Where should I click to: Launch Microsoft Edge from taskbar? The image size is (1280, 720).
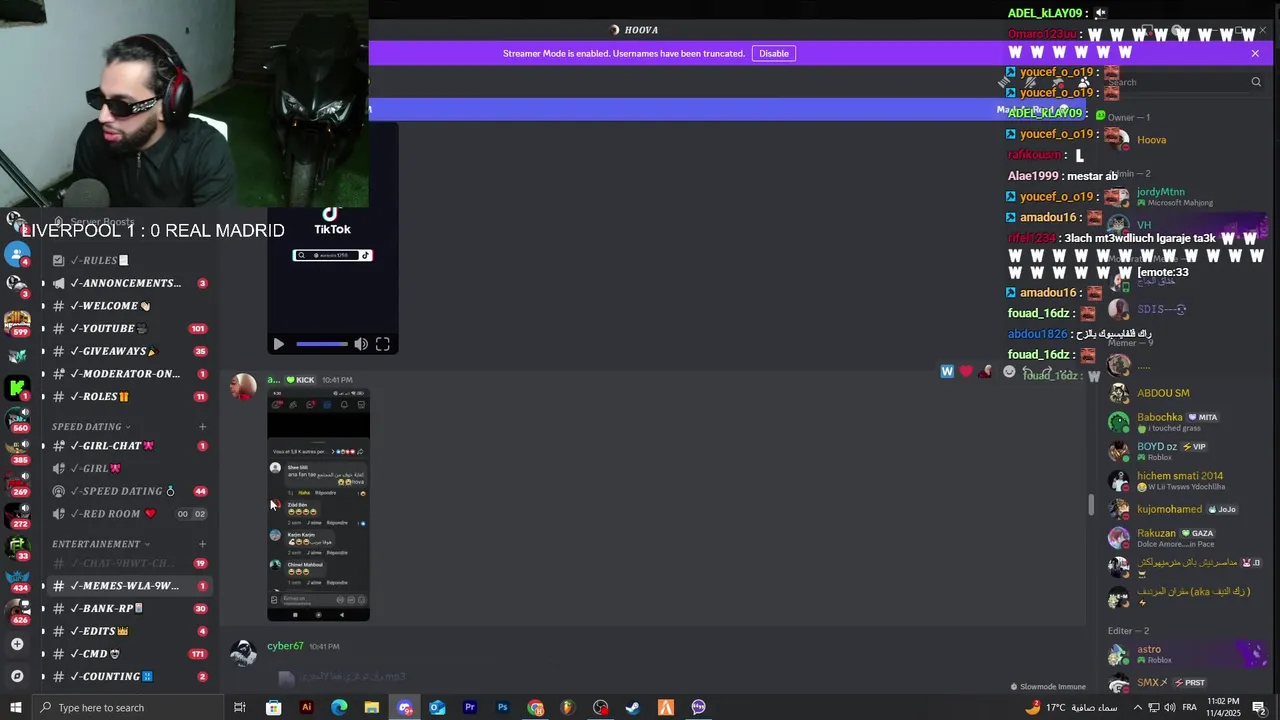point(339,707)
